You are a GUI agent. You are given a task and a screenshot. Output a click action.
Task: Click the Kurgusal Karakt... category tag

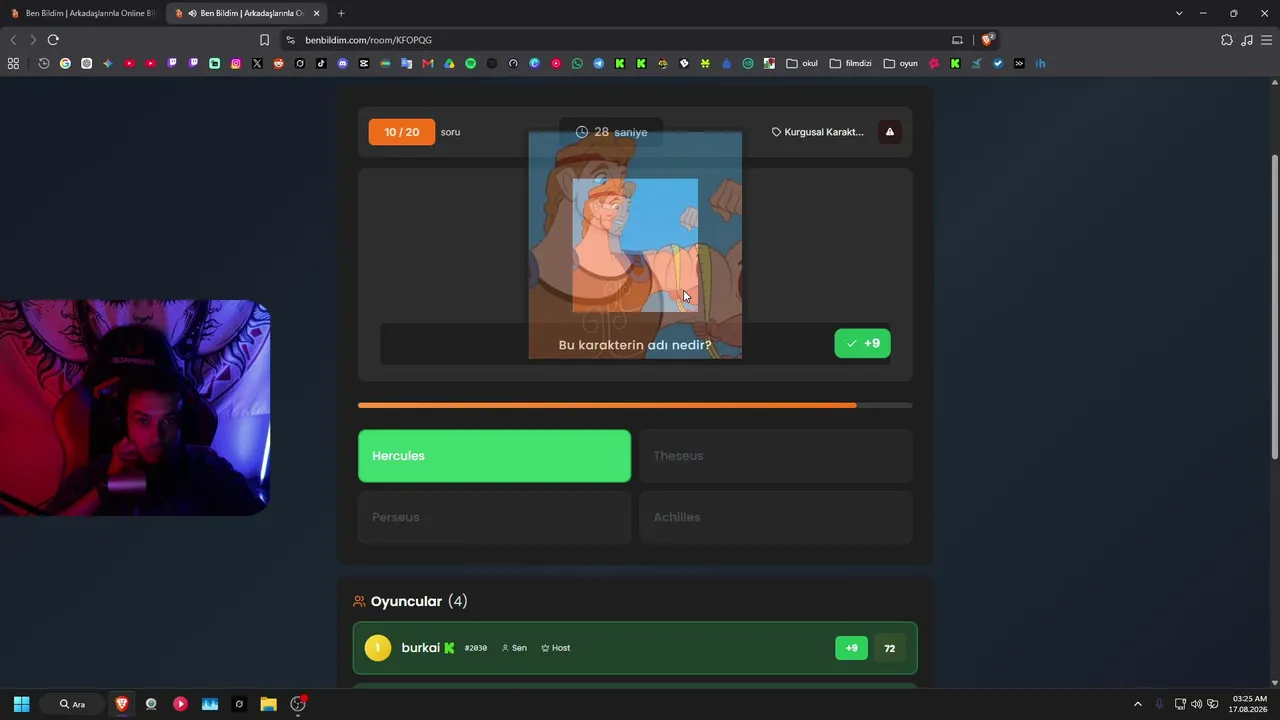tap(818, 132)
